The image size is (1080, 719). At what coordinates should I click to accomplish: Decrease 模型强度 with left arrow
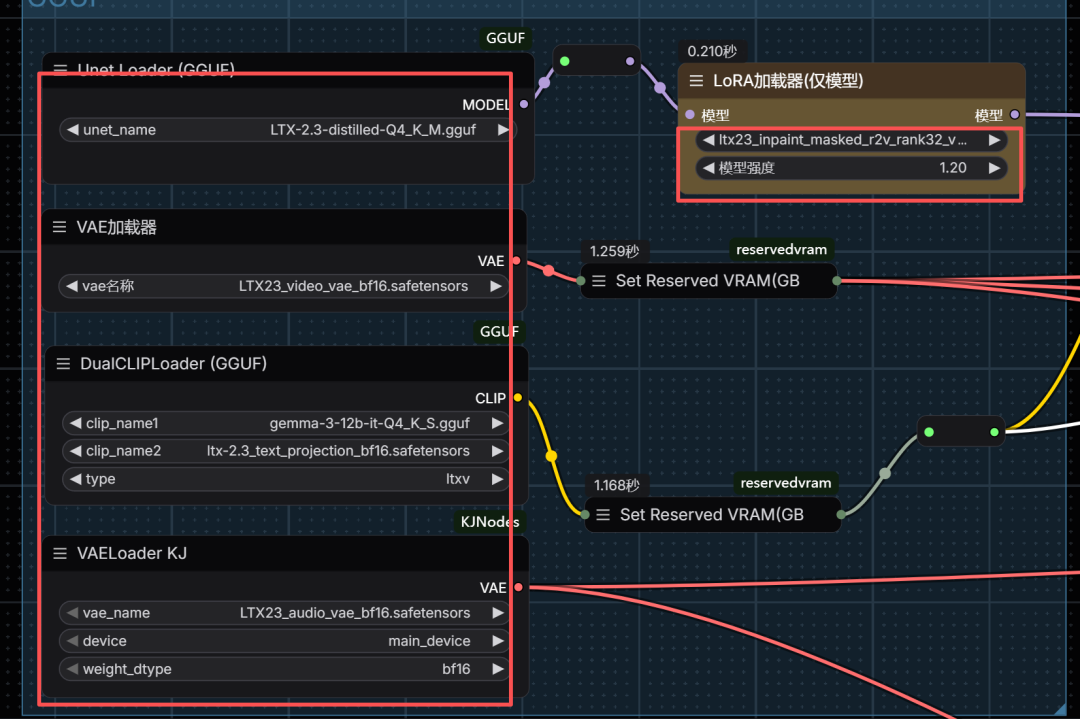click(x=708, y=168)
